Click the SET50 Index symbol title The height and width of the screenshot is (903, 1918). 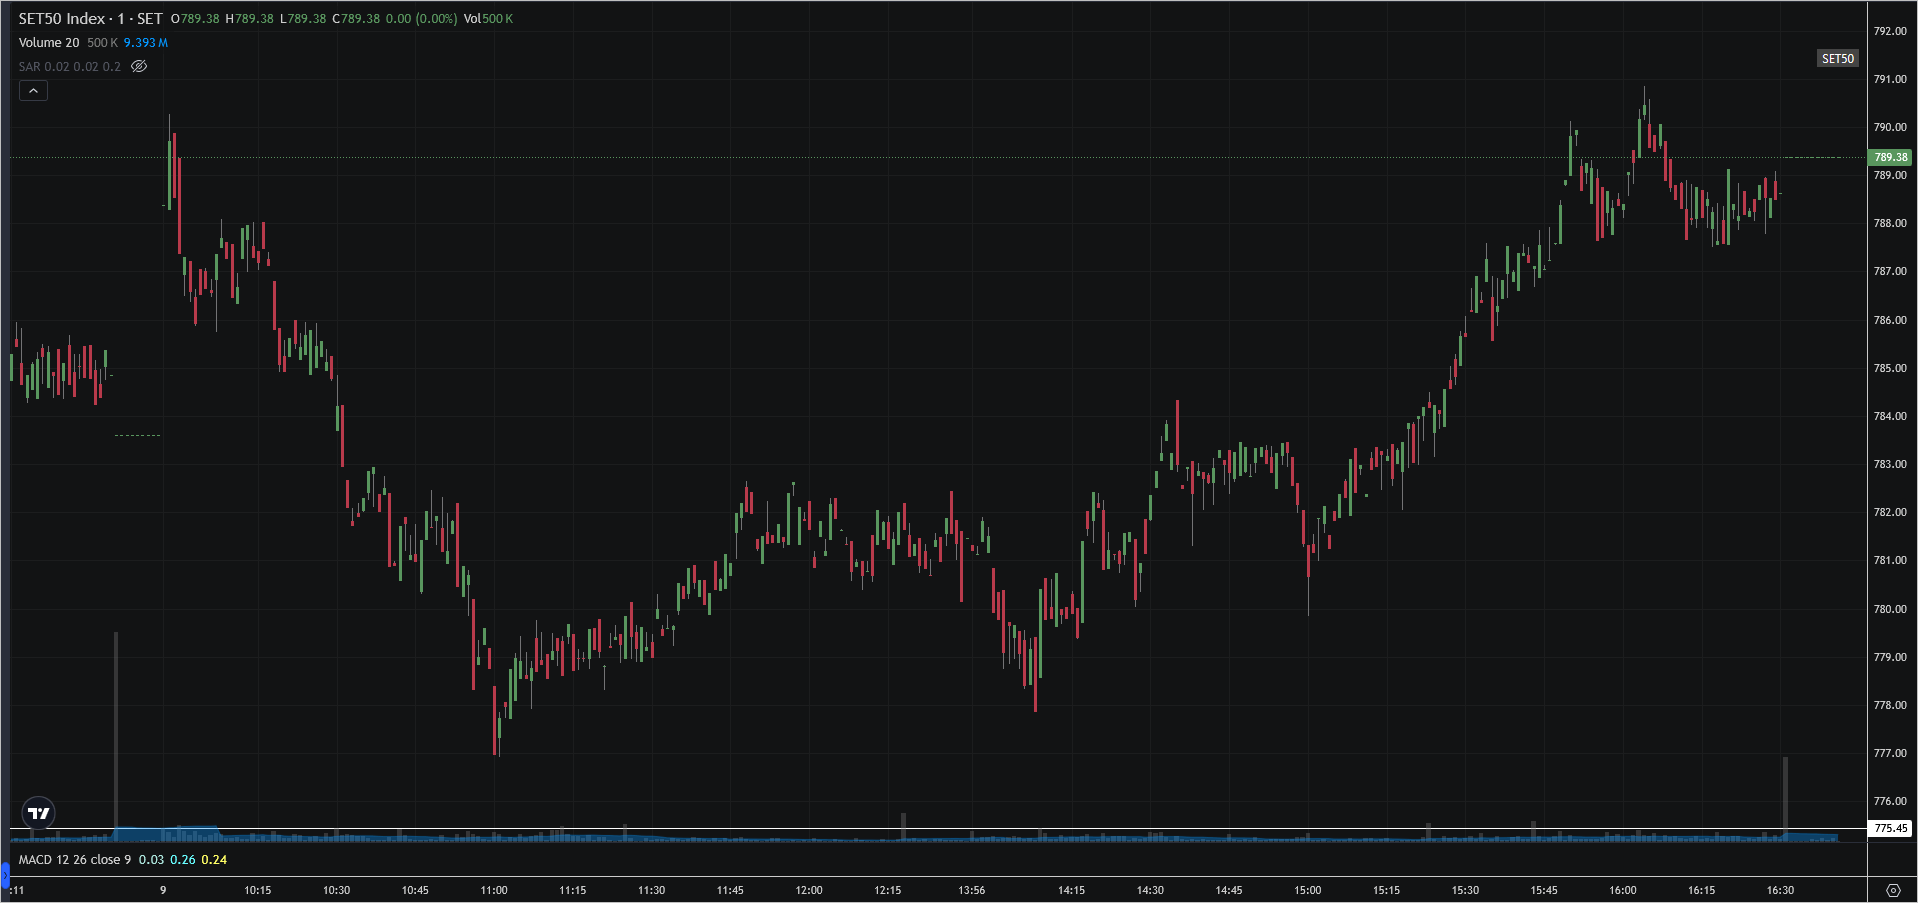pyautogui.click(x=90, y=19)
